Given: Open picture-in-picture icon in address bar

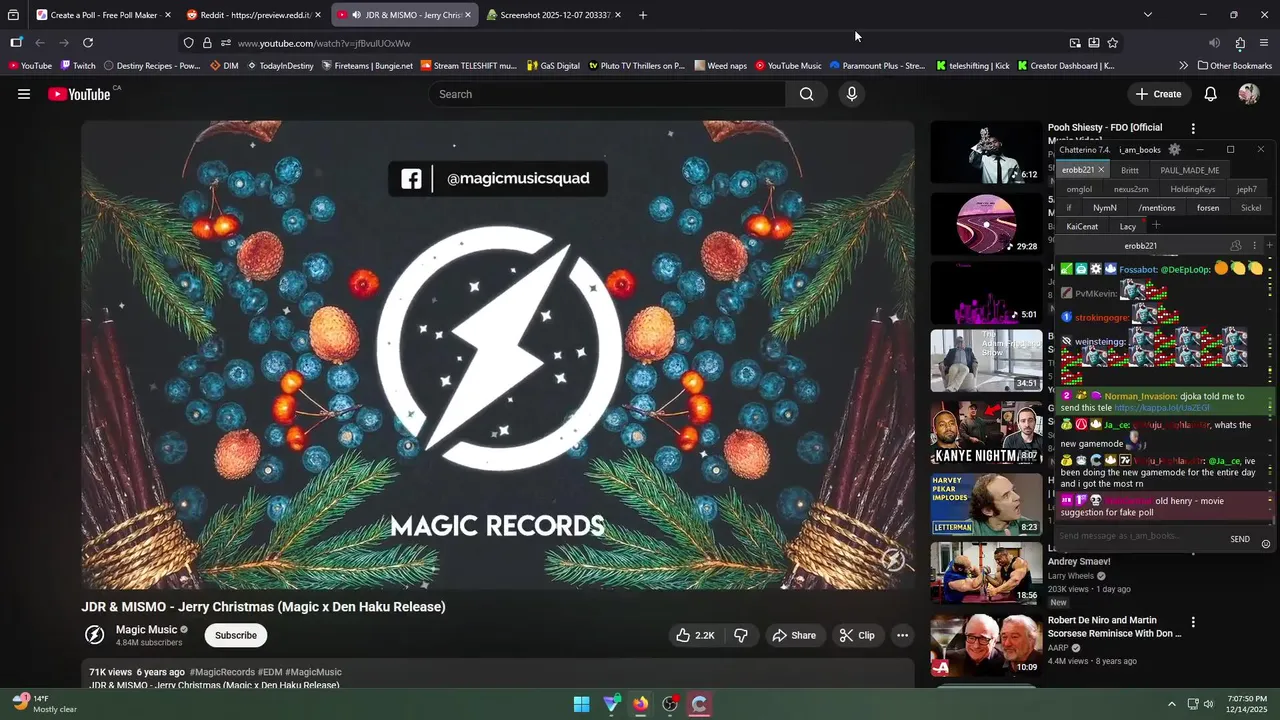Looking at the screenshot, I should click(x=1075, y=43).
